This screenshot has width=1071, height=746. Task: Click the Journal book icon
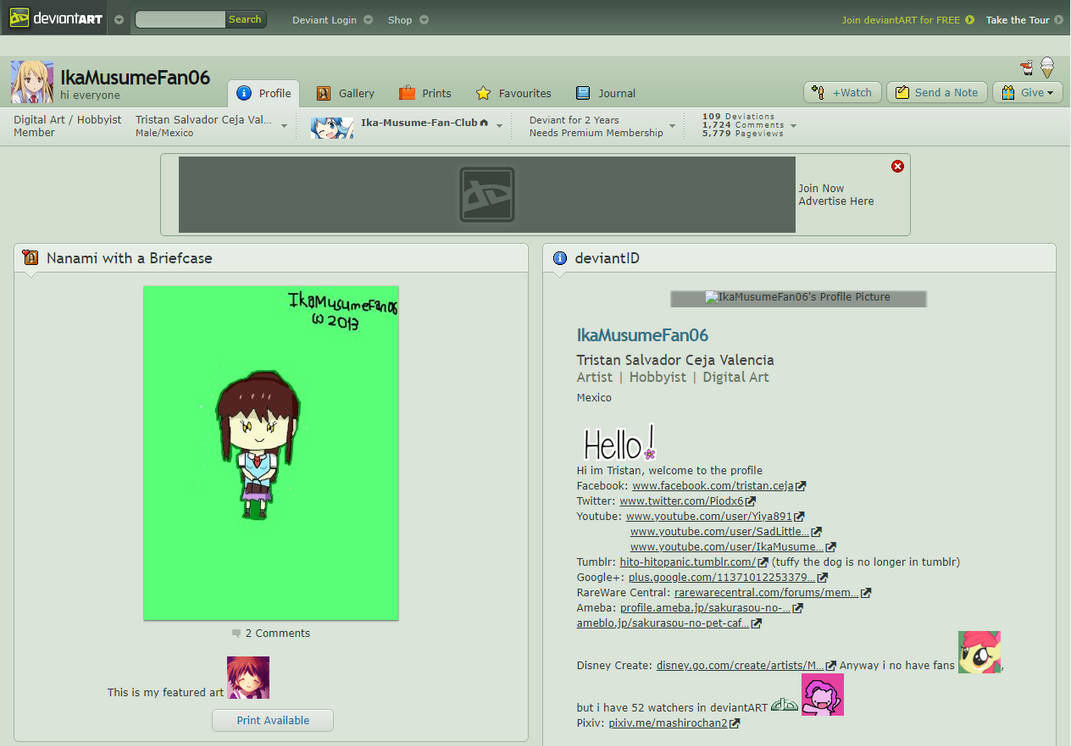pyautogui.click(x=583, y=93)
